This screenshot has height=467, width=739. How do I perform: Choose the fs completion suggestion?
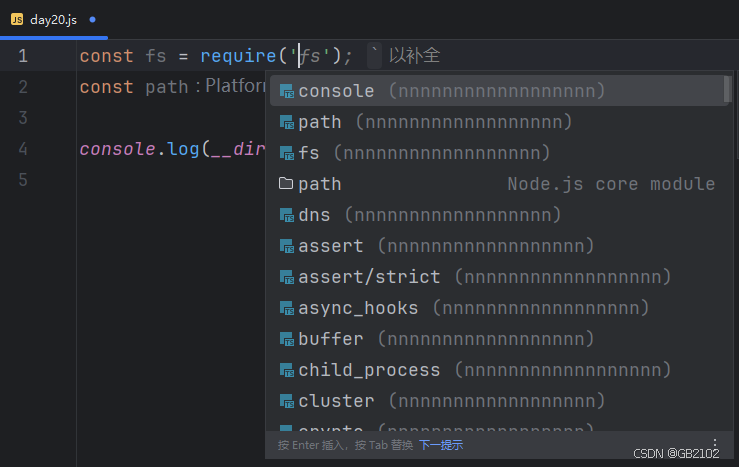[497, 153]
